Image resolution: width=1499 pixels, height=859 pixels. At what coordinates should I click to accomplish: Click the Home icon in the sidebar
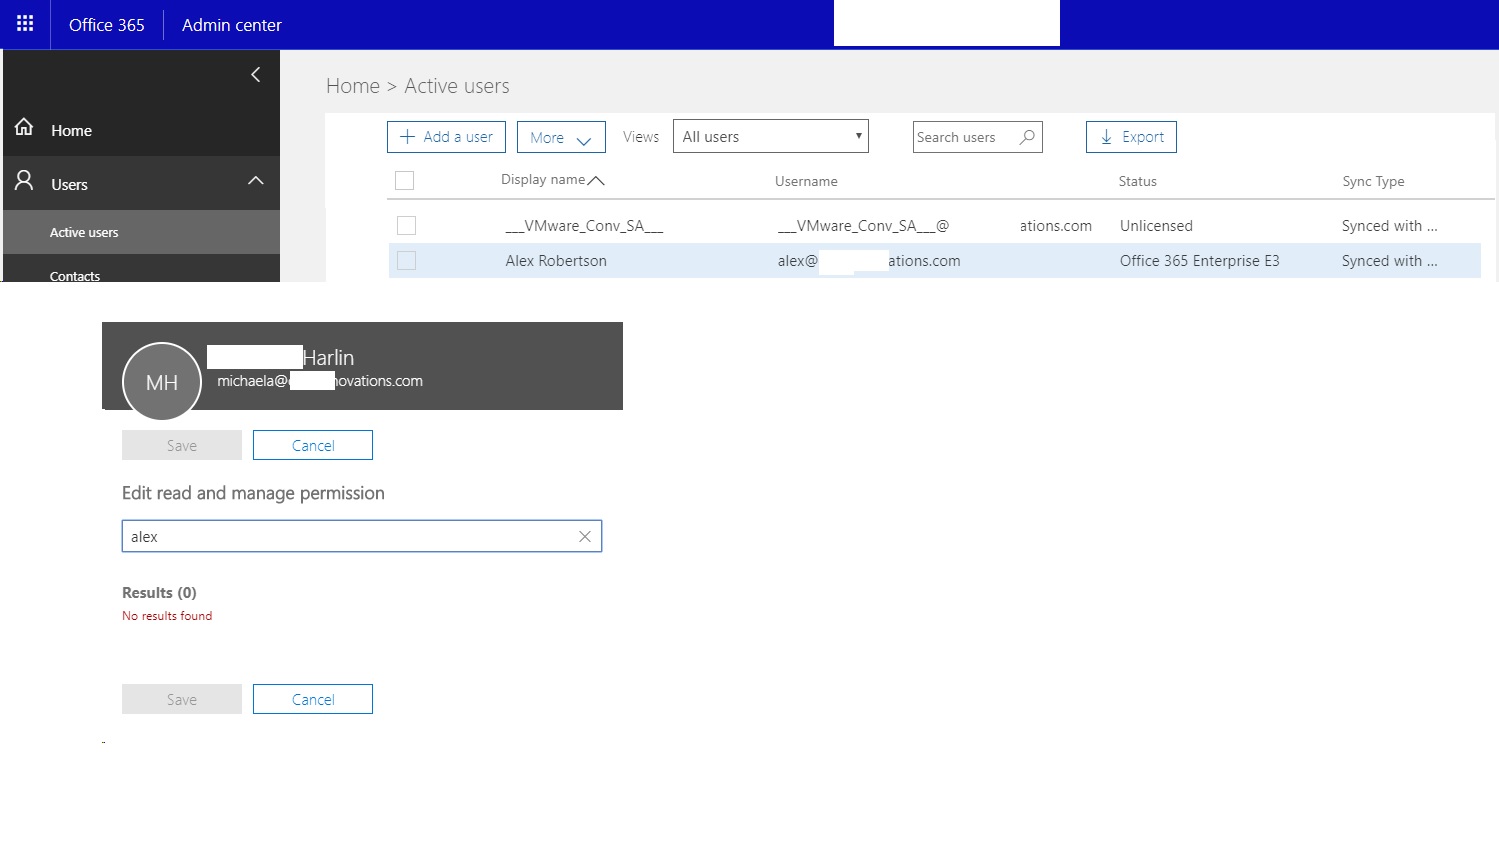coord(23,127)
